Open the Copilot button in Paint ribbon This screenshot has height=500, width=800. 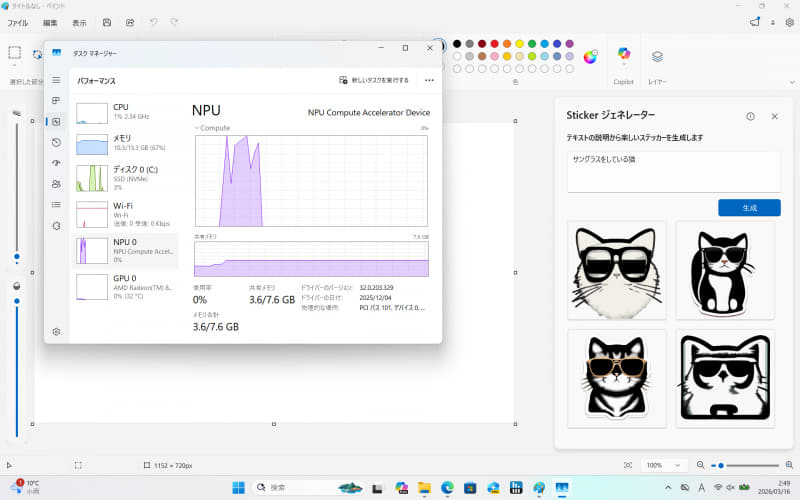coord(623,53)
